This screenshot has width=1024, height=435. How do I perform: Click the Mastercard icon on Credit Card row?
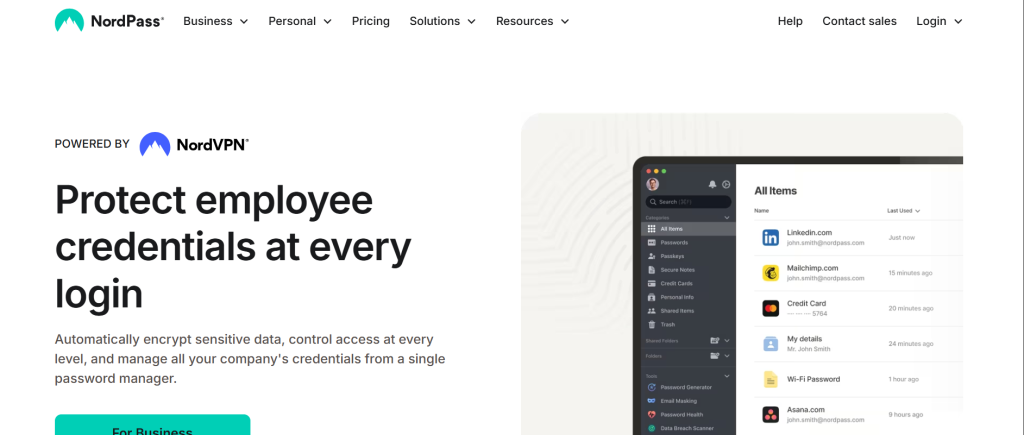click(771, 308)
